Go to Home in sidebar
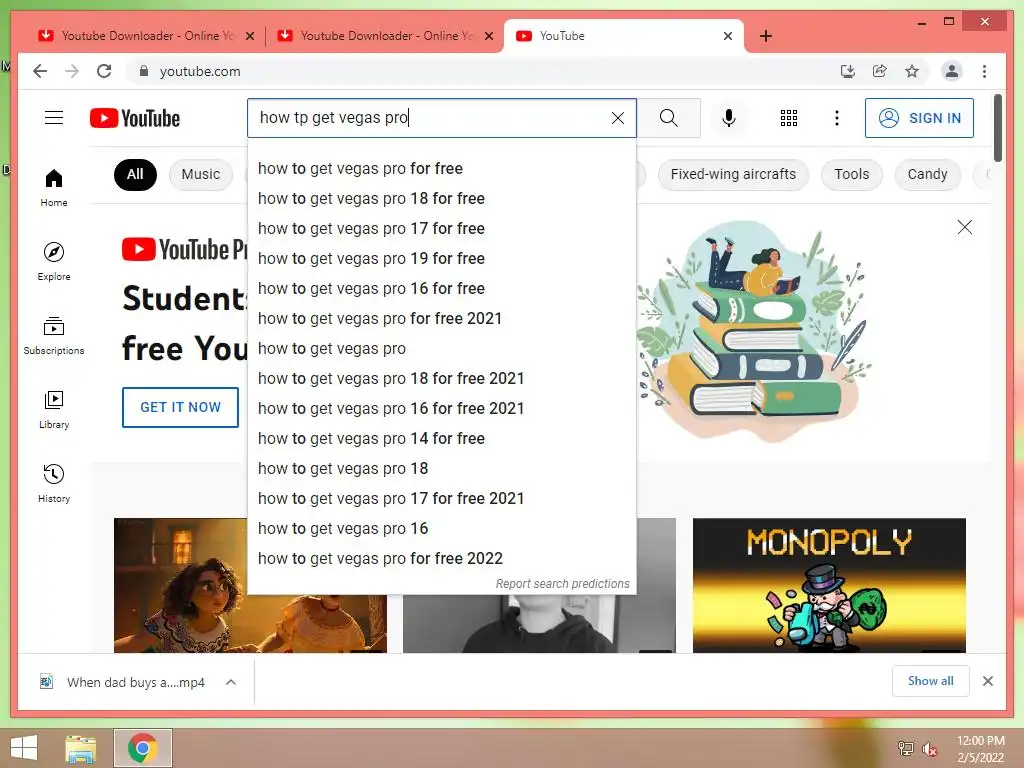Viewport: 1024px width, 768px height. click(54, 188)
